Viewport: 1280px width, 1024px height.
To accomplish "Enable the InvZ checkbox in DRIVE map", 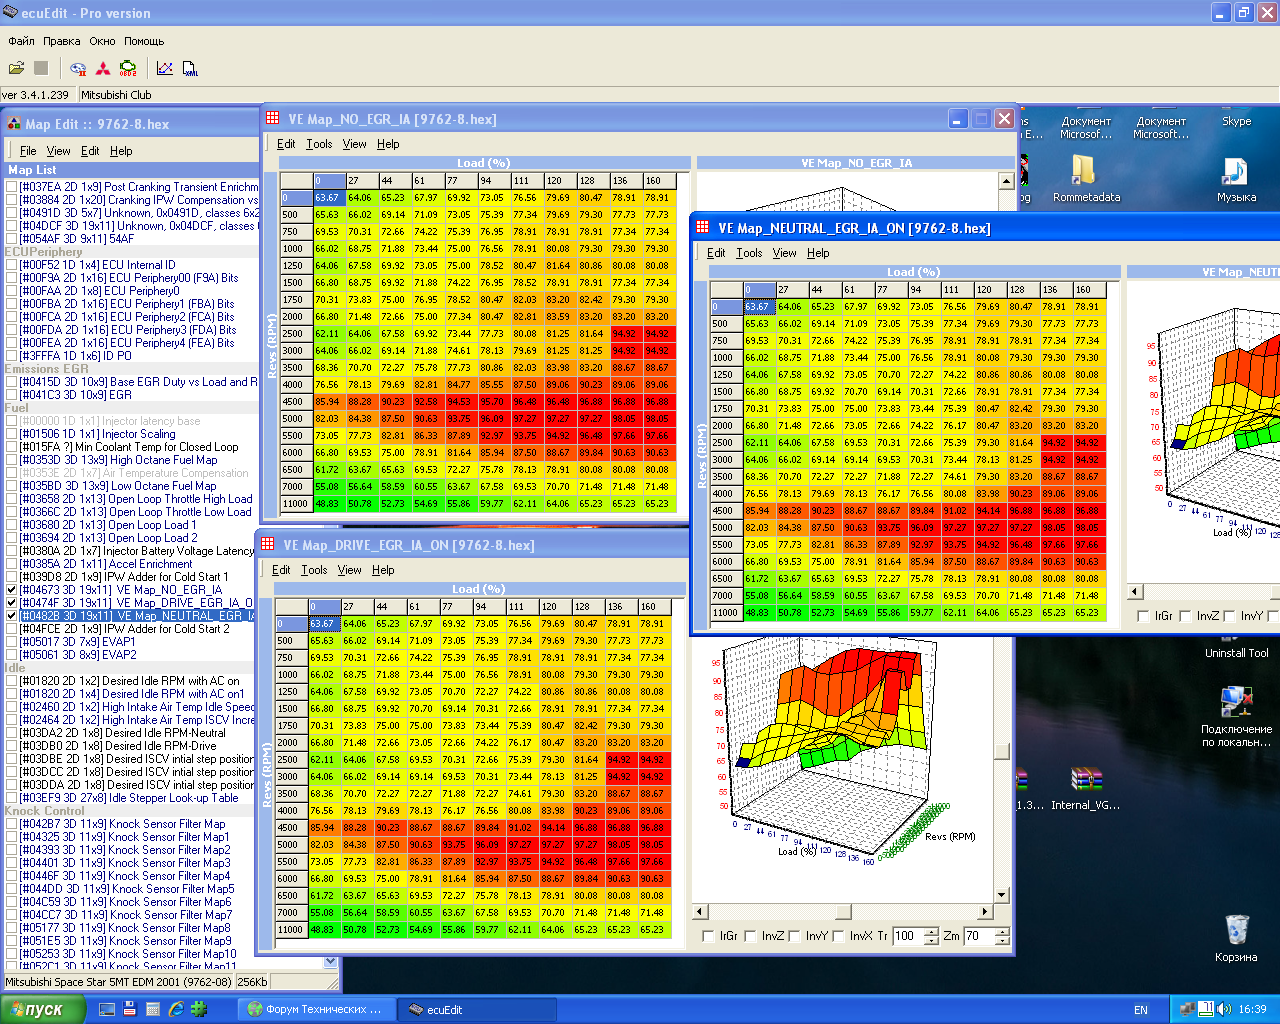I will tap(751, 937).
